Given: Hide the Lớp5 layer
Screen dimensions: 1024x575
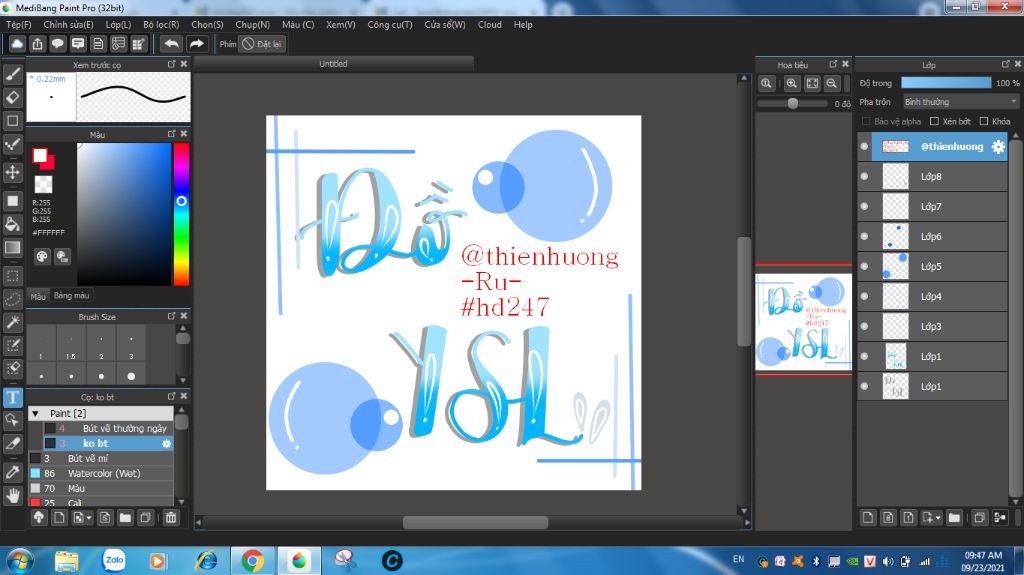Looking at the screenshot, I should [x=865, y=267].
